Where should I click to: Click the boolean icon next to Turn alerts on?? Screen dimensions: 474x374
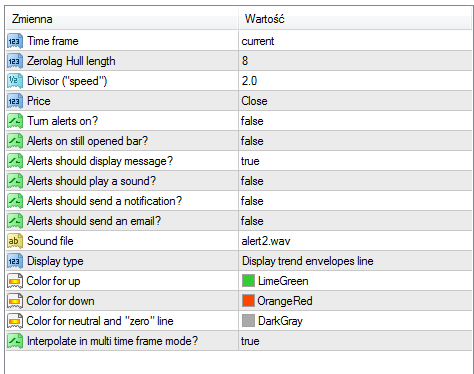(x=15, y=121)
